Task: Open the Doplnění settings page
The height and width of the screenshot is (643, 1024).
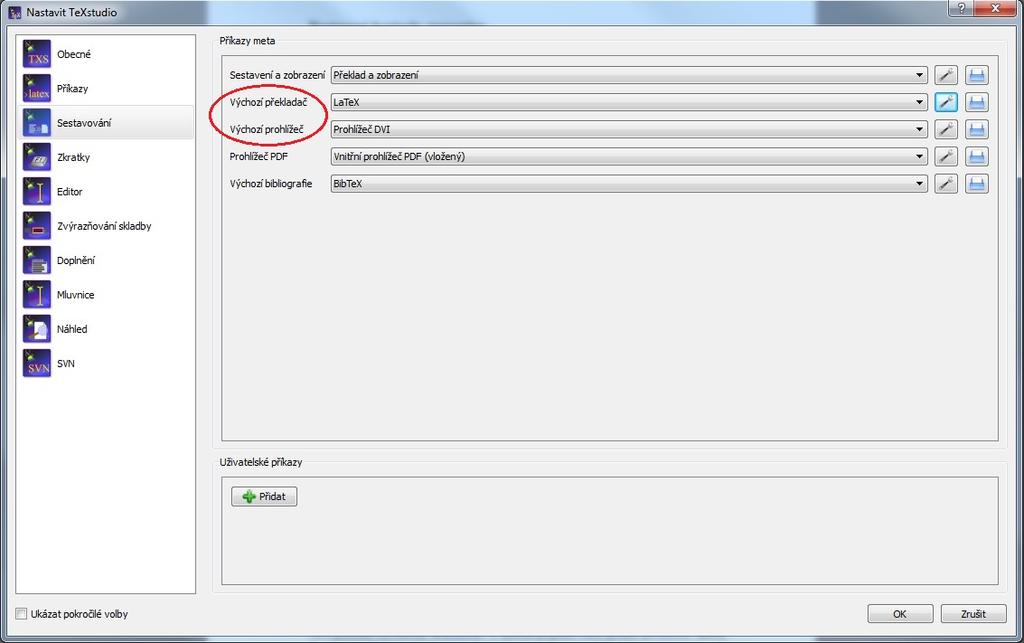Action: point(106,260)
